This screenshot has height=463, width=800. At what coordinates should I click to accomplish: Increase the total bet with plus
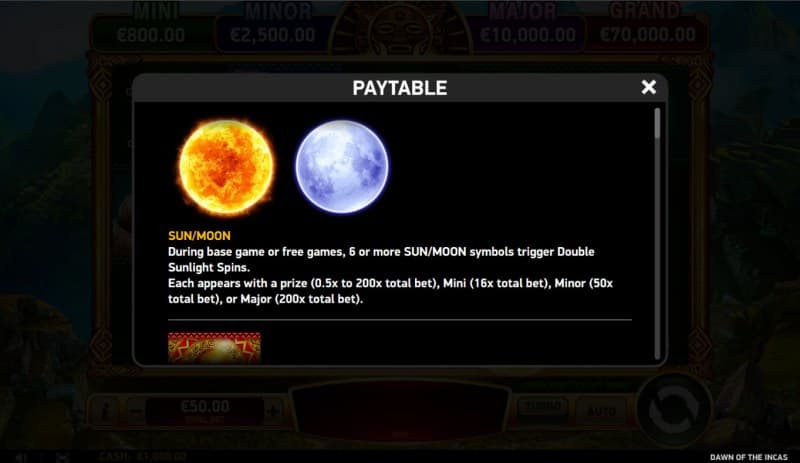pos(273,410)
